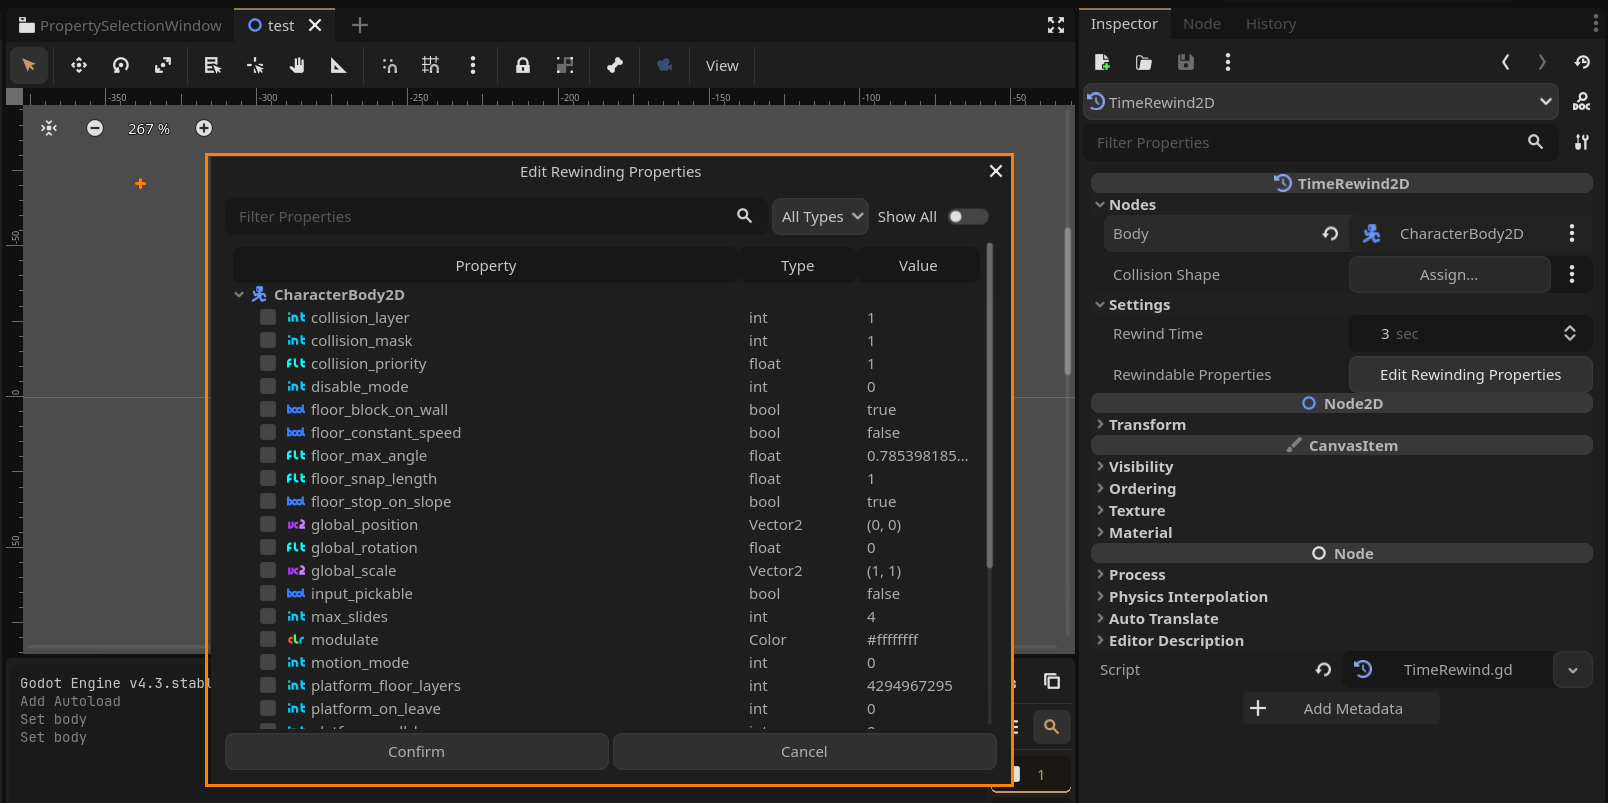Toggle the Show All switch
Screen dimensions: 1608x803
tap(967, 217)
